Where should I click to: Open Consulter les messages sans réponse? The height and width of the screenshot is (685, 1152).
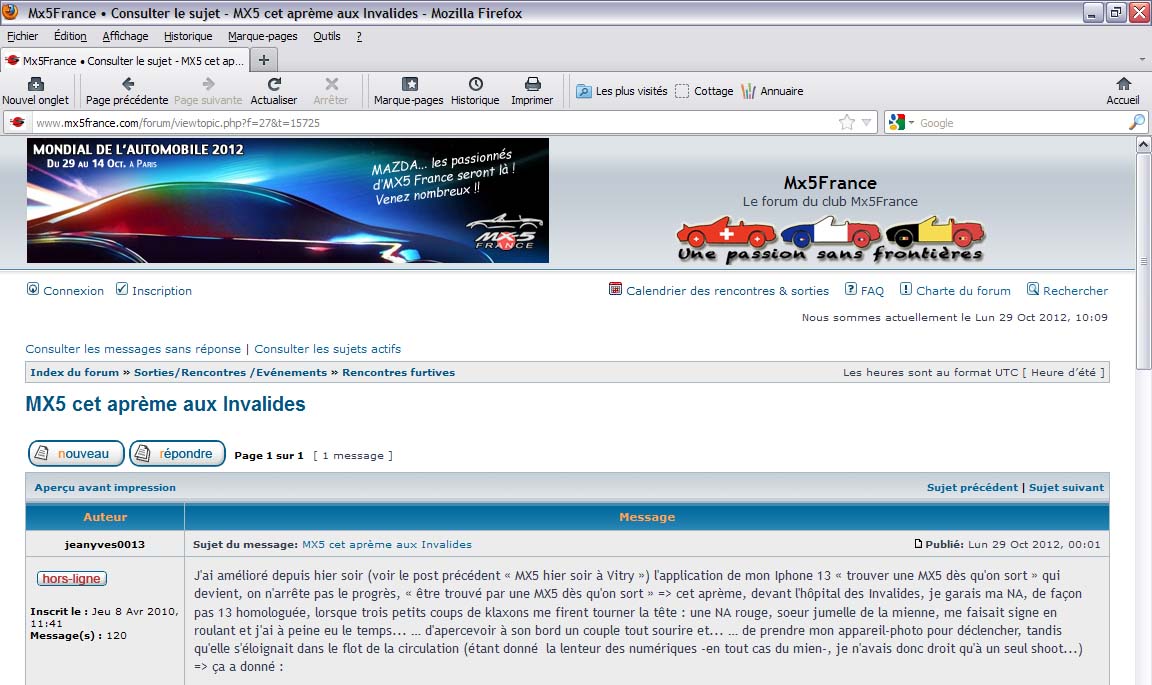point(133,349)
